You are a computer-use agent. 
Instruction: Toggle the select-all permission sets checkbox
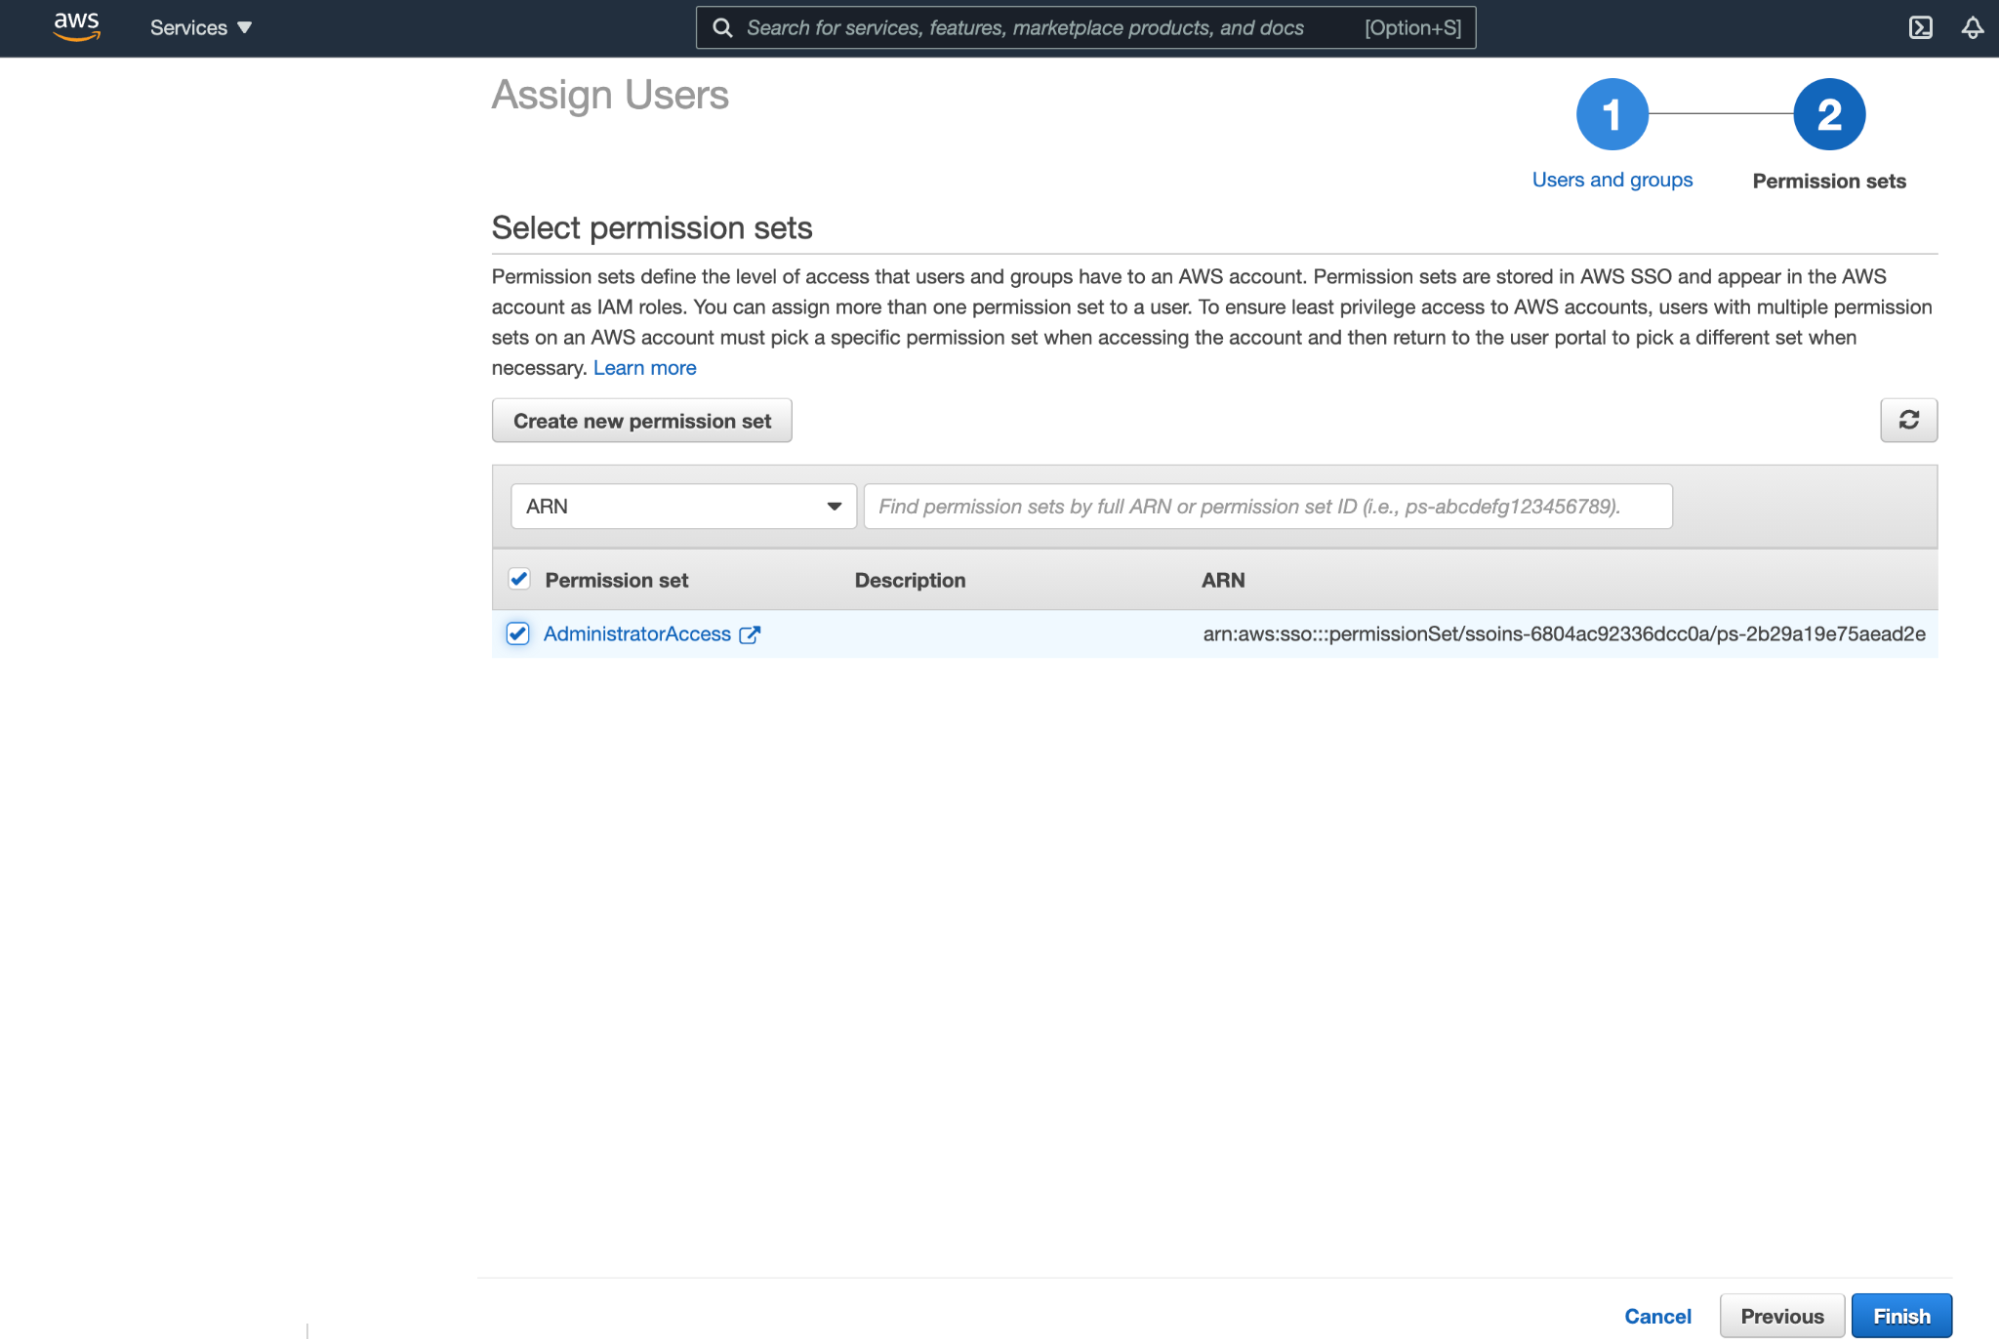pos(518,579)
